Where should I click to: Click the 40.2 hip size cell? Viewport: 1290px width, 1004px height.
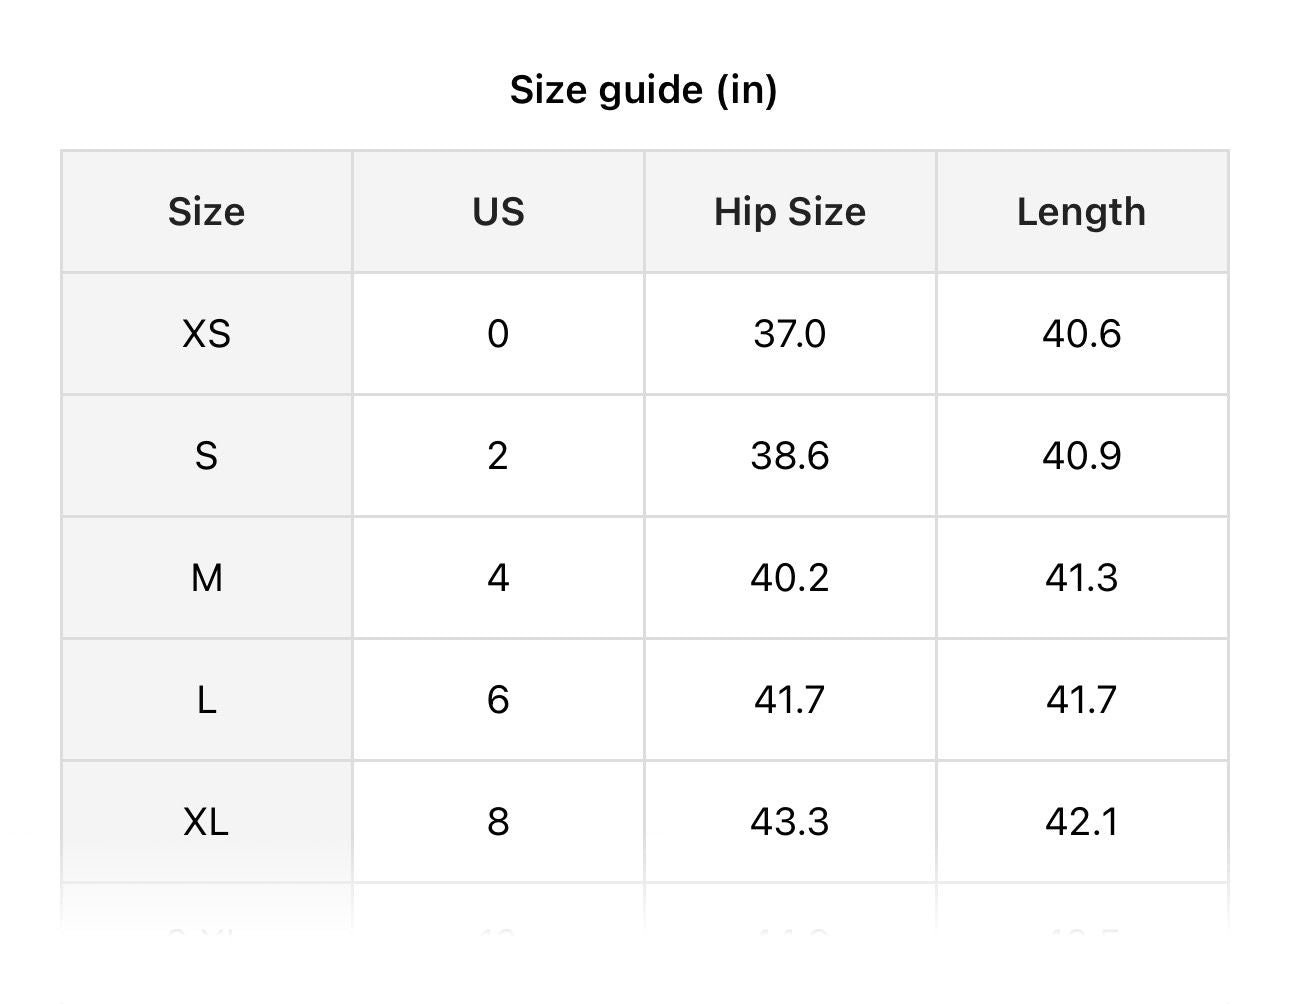pos(790,578)
